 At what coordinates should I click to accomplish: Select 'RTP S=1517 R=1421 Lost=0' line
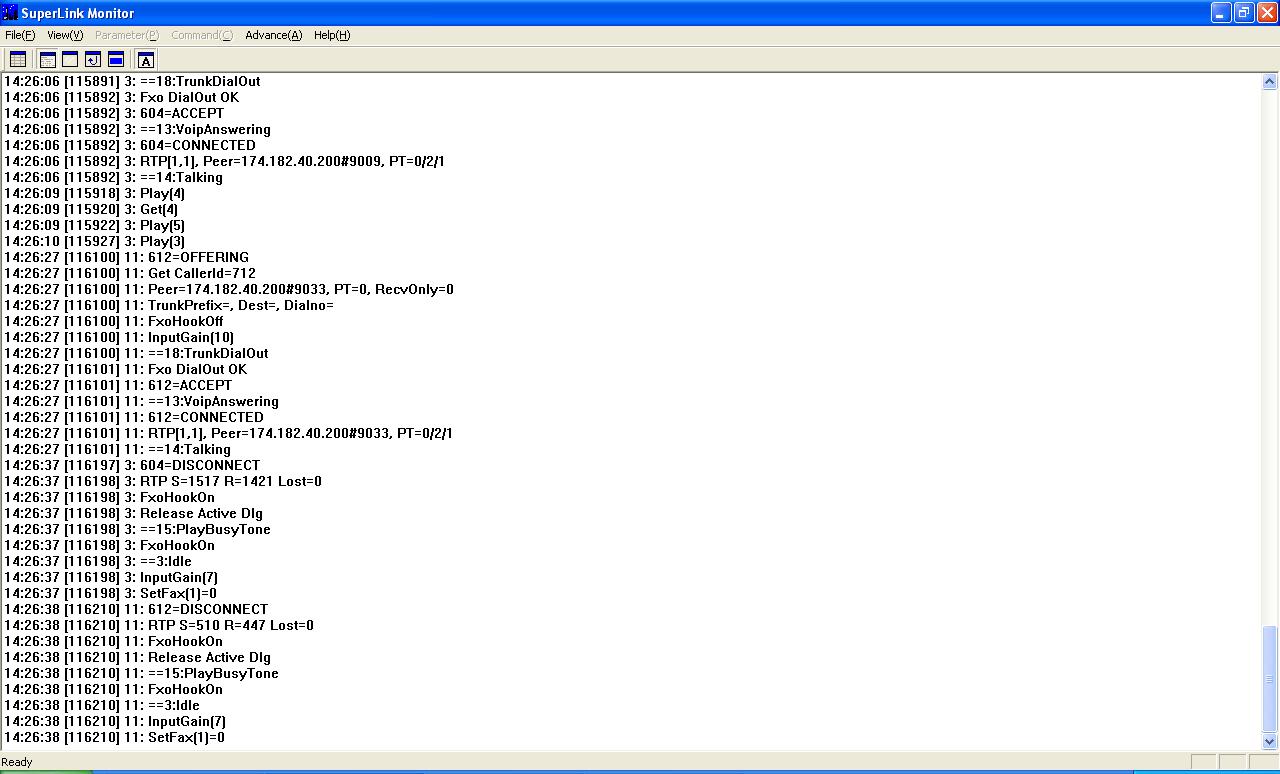pyautogui.click(x=163, y=481)
